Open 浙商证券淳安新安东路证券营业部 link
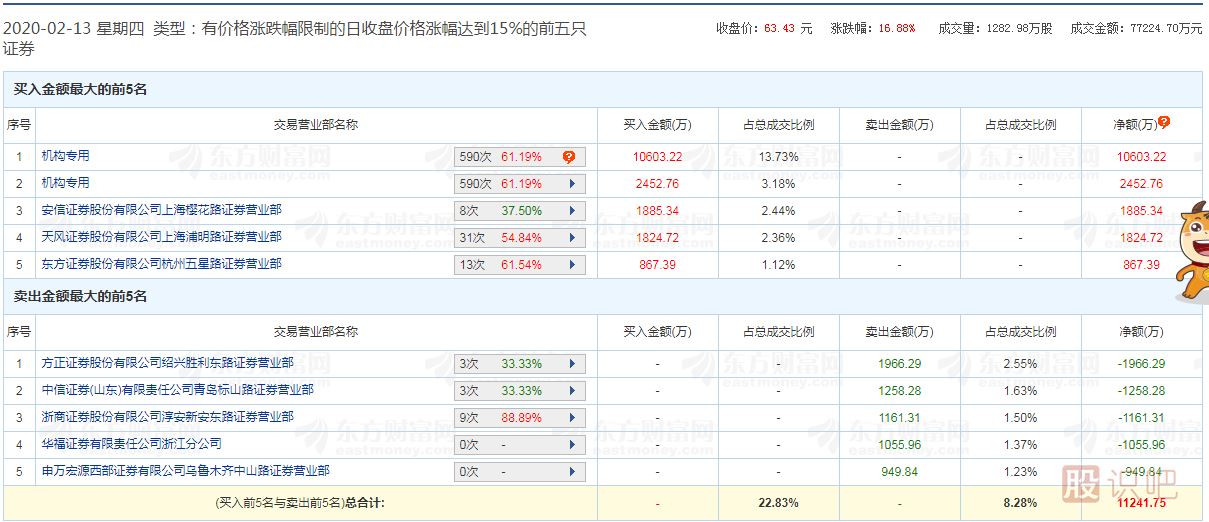This screenshot has width=1209, height=522. coord(167,417)
